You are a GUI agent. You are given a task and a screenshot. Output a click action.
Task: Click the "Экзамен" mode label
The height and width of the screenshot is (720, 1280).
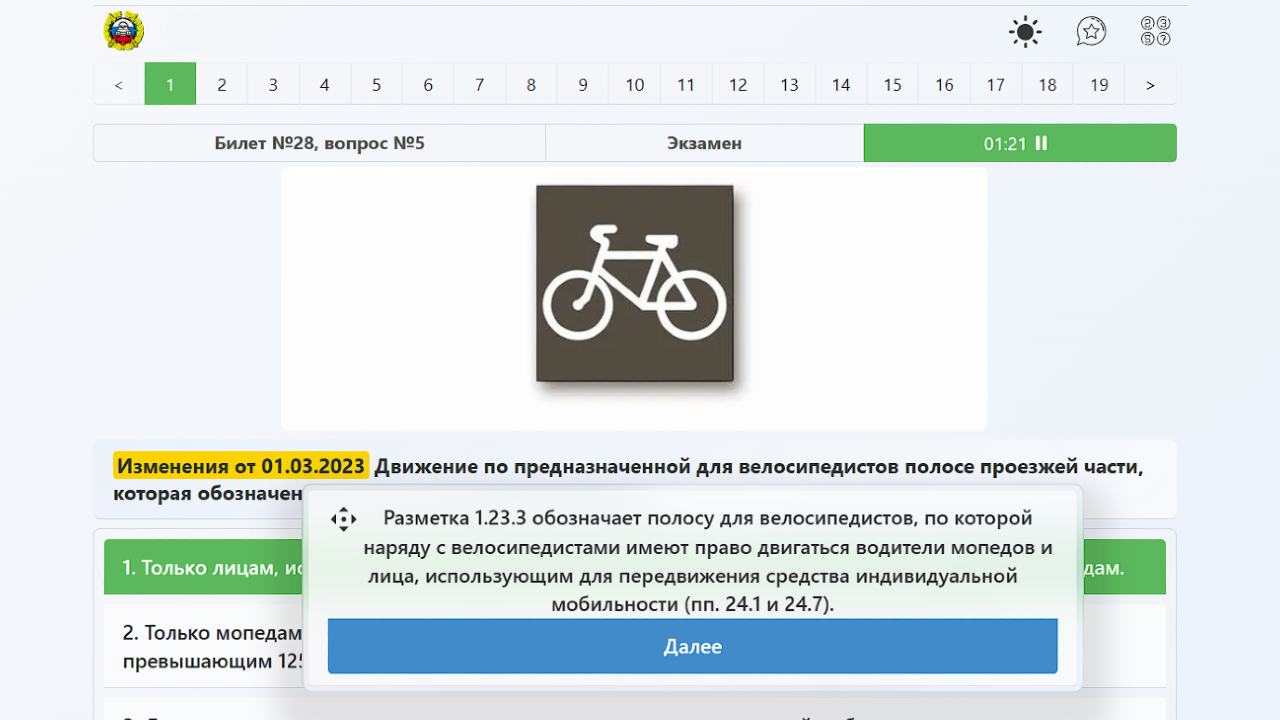tap(703, 143)
